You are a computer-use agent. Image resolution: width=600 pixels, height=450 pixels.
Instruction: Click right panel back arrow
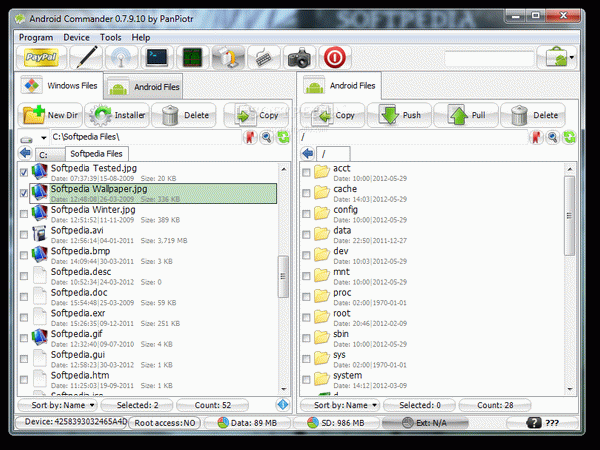pos(307,153)
